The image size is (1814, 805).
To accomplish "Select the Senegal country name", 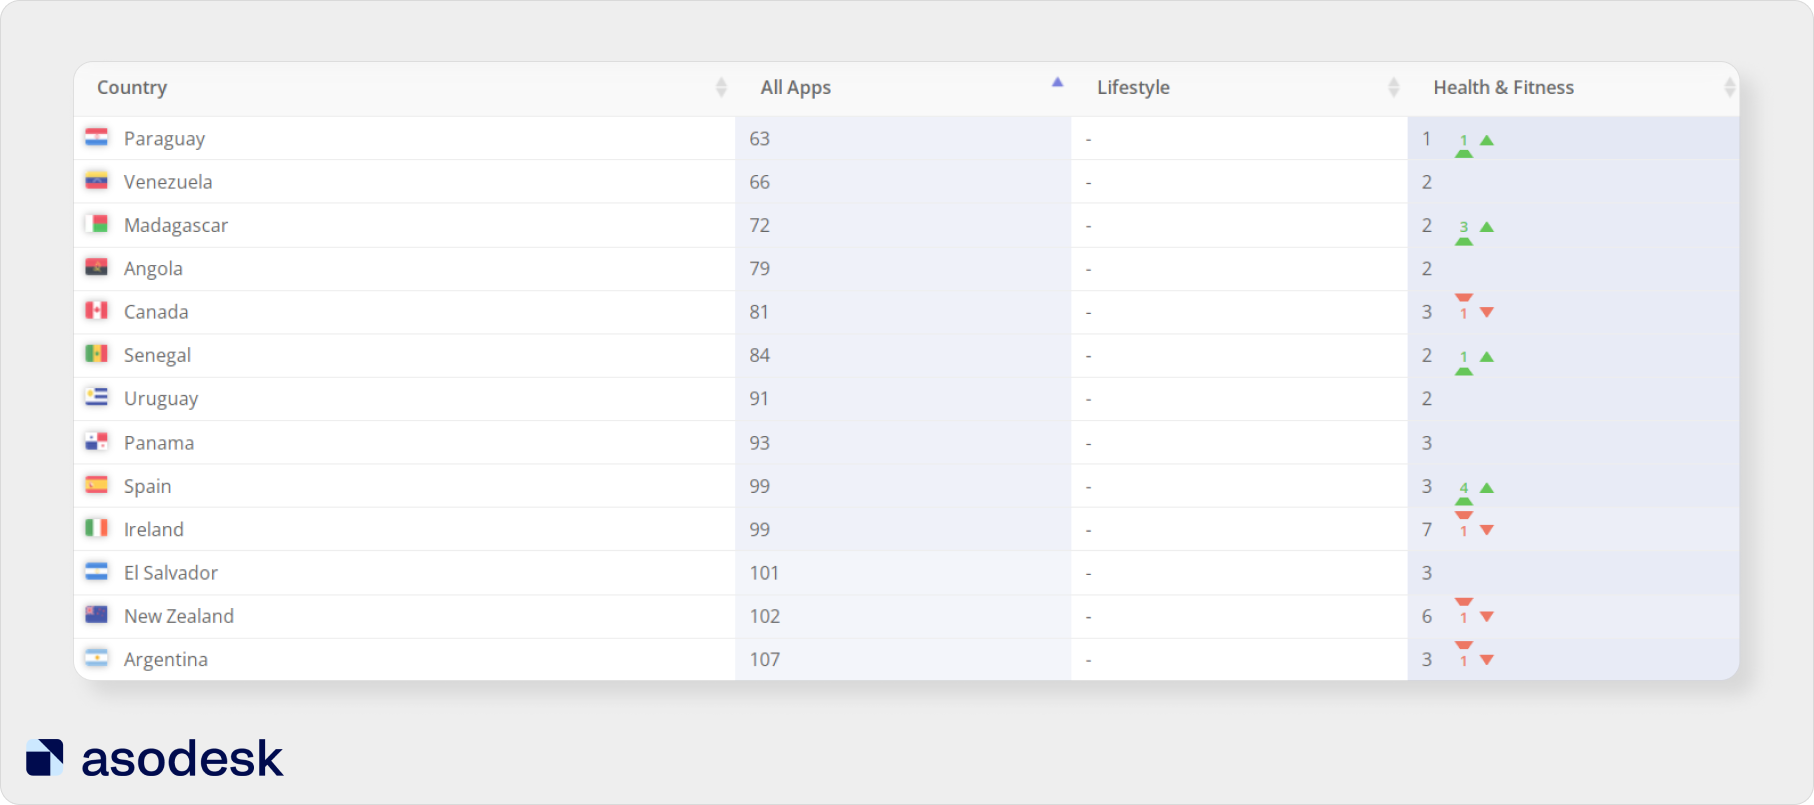I will pyautogui.click(x=157, y=356).
